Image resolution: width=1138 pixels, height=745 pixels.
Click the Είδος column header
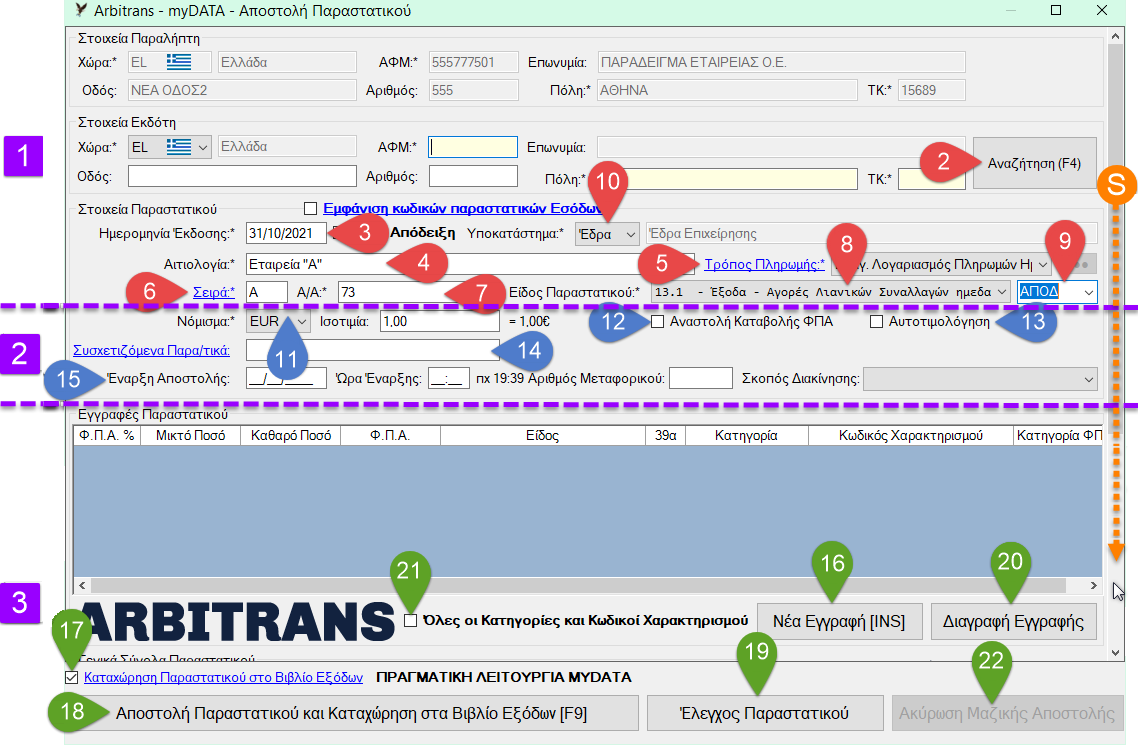pos(542,435)
